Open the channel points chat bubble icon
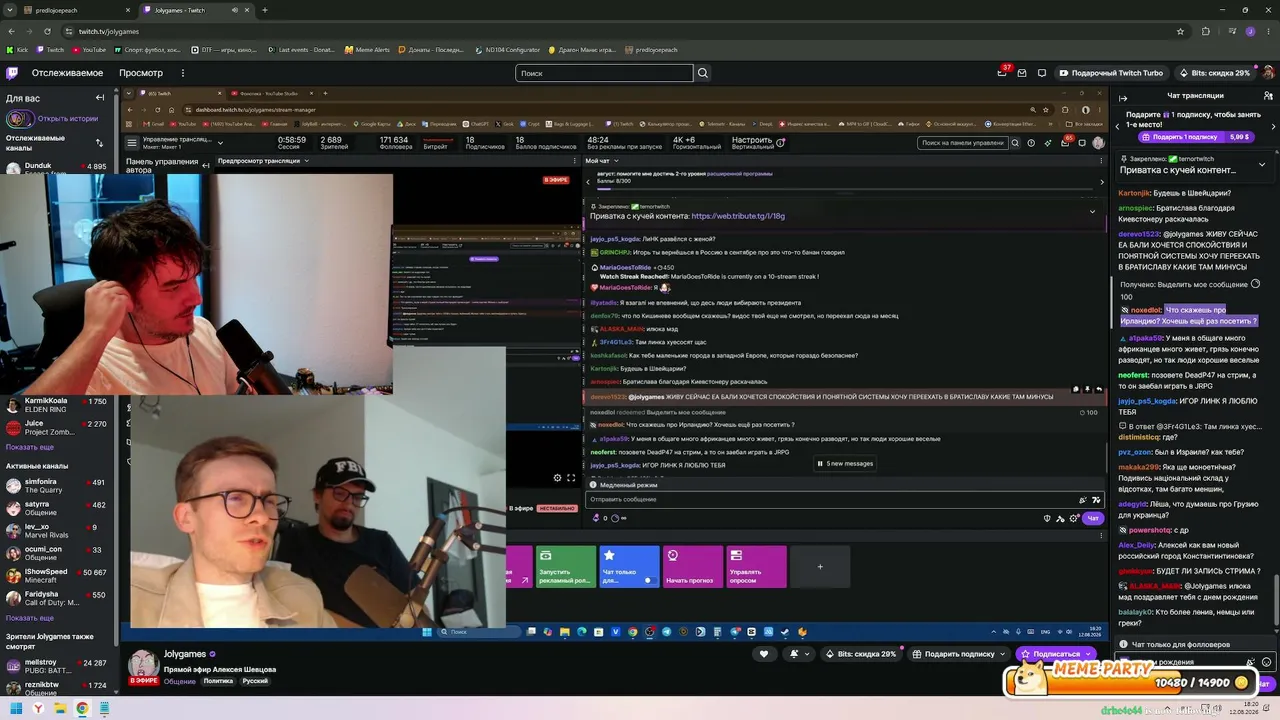The height and width of the screenshot is (720, 1280). (1041, 73)
